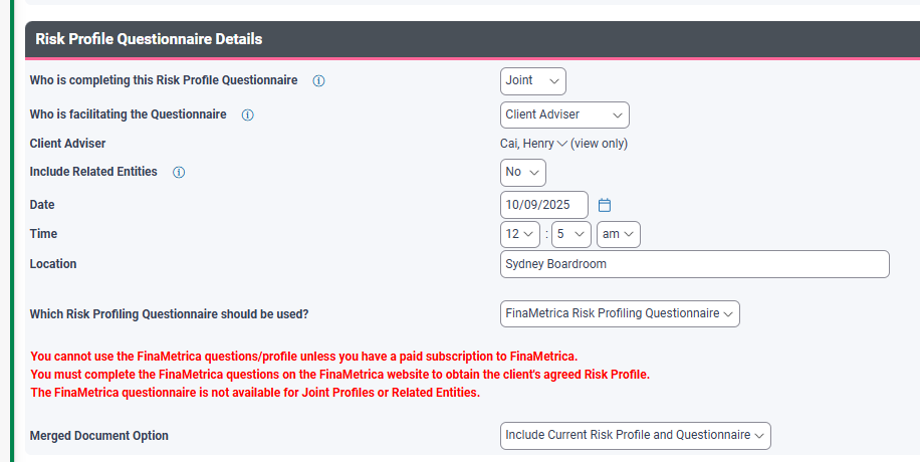This screenshot has width=920, height=462.
Task: Open the minutes dropdown showing 5
Action: 571,234
